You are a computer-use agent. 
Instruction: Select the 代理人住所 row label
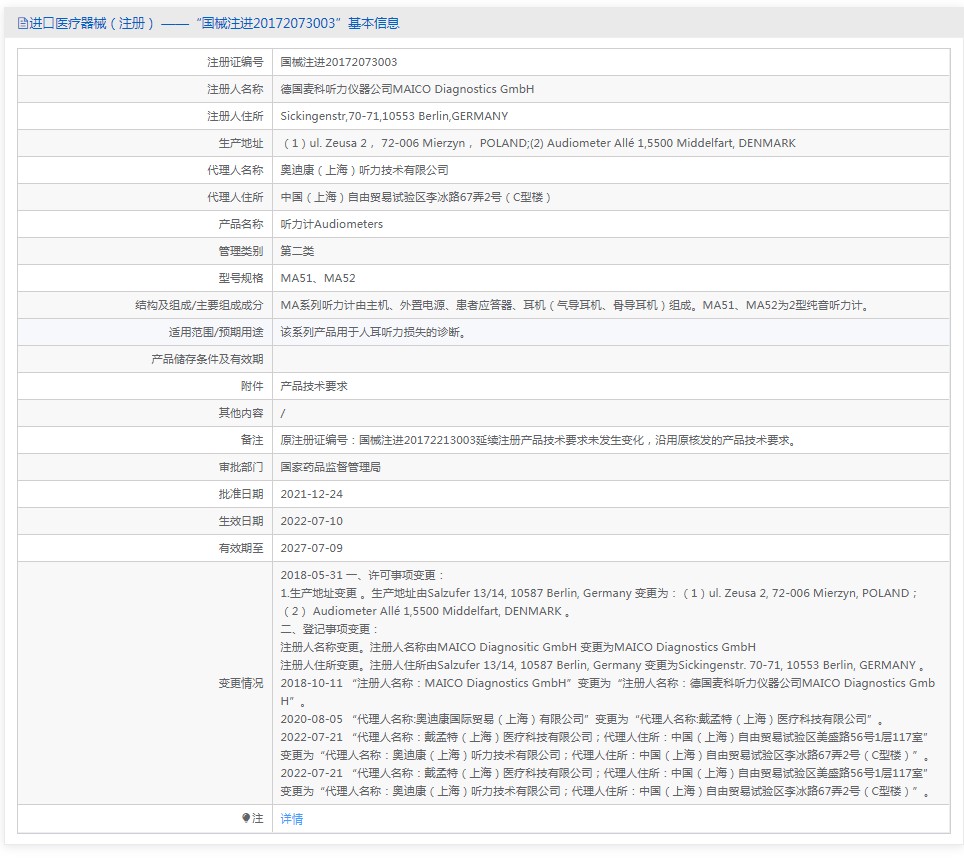point(235,197)
